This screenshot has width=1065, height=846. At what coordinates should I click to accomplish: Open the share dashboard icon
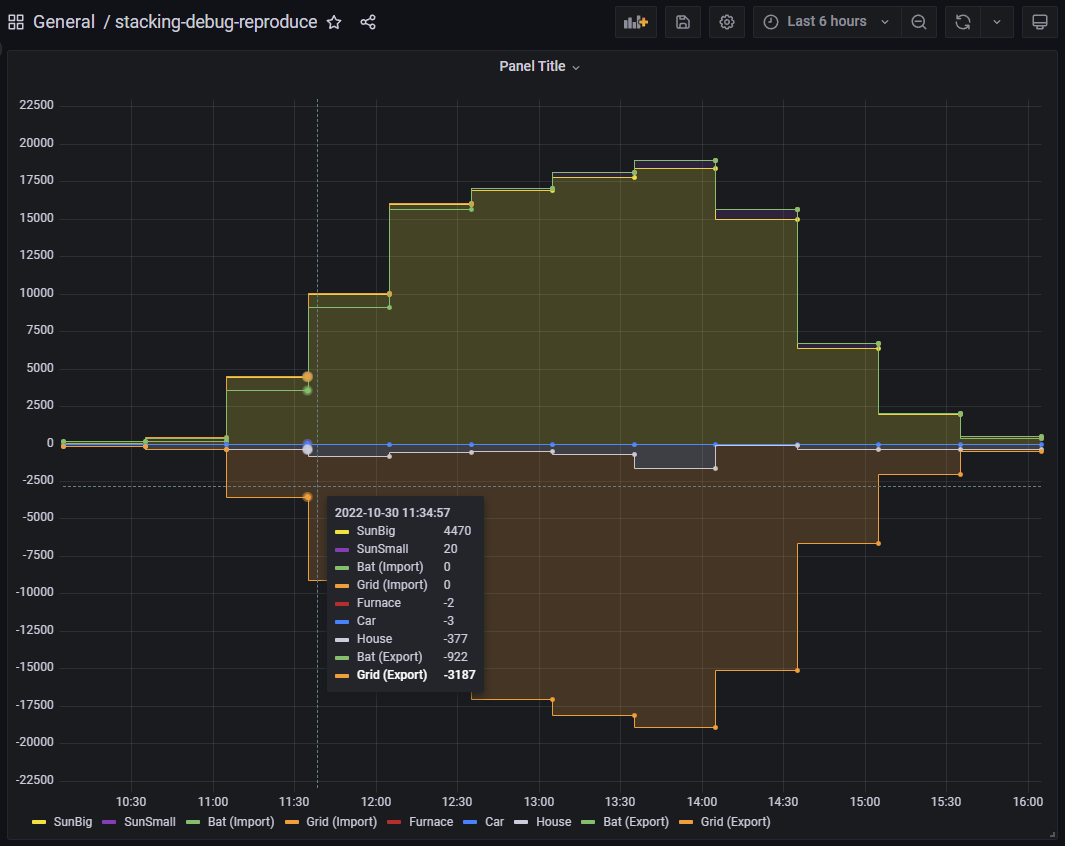tap(368, 21)
